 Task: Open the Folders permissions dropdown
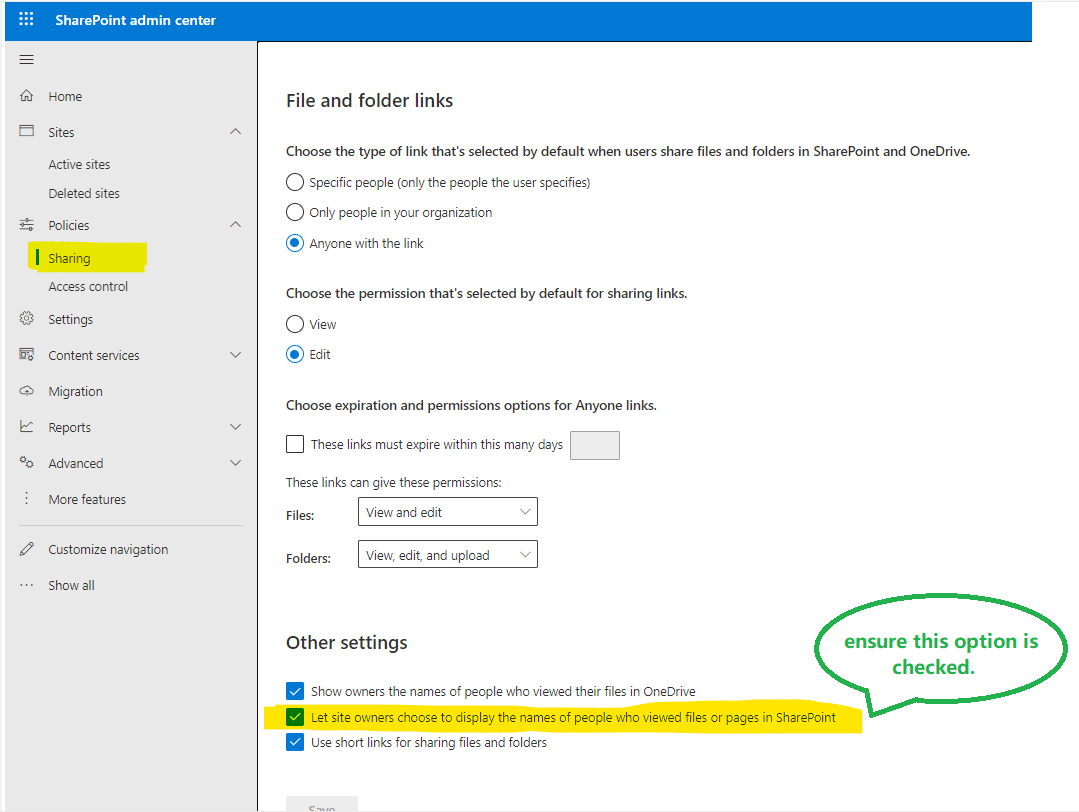[x=447, y=555]
